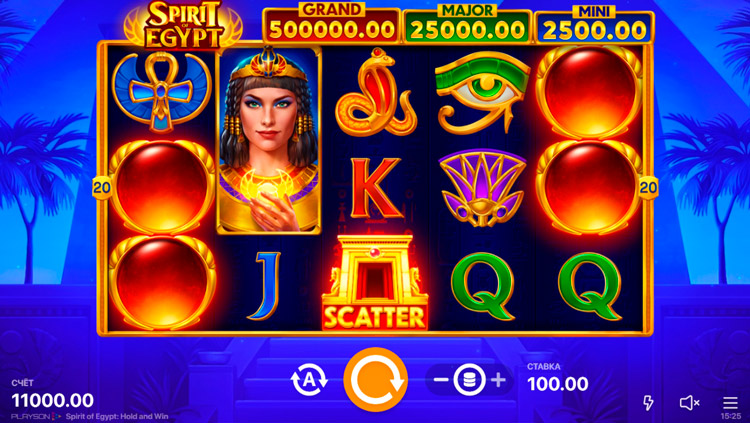The image size is (750, 423).
Task: Decrease the bet with minus button
Action: 441,380
